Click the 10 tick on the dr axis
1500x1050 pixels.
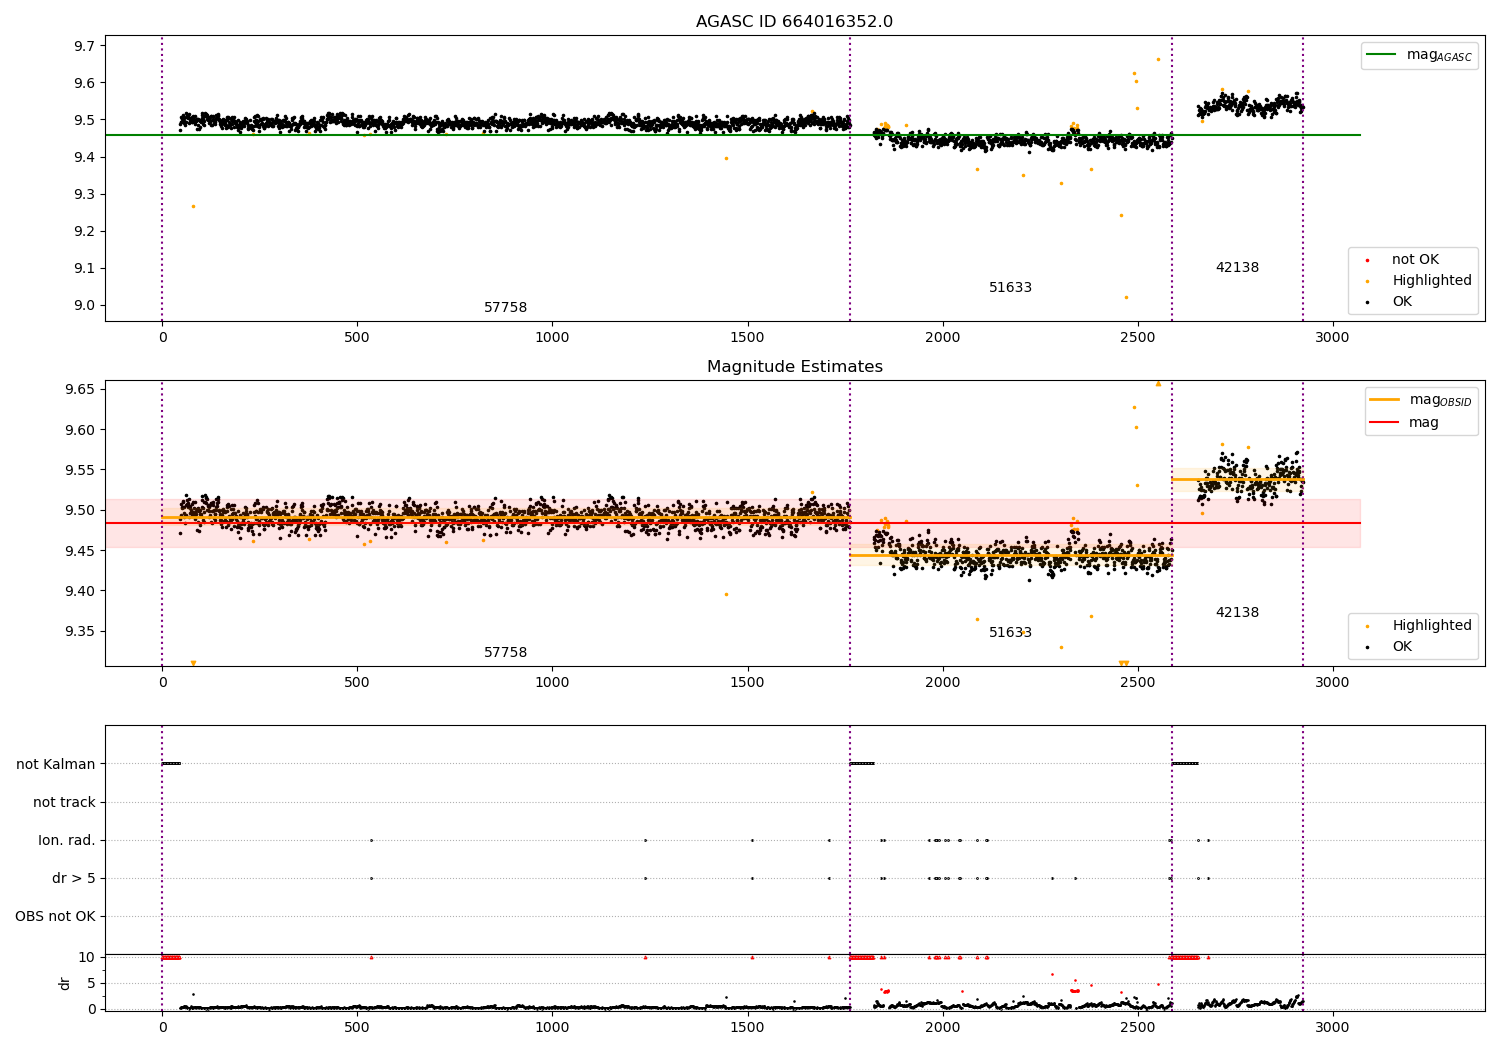tap(86, 957)
